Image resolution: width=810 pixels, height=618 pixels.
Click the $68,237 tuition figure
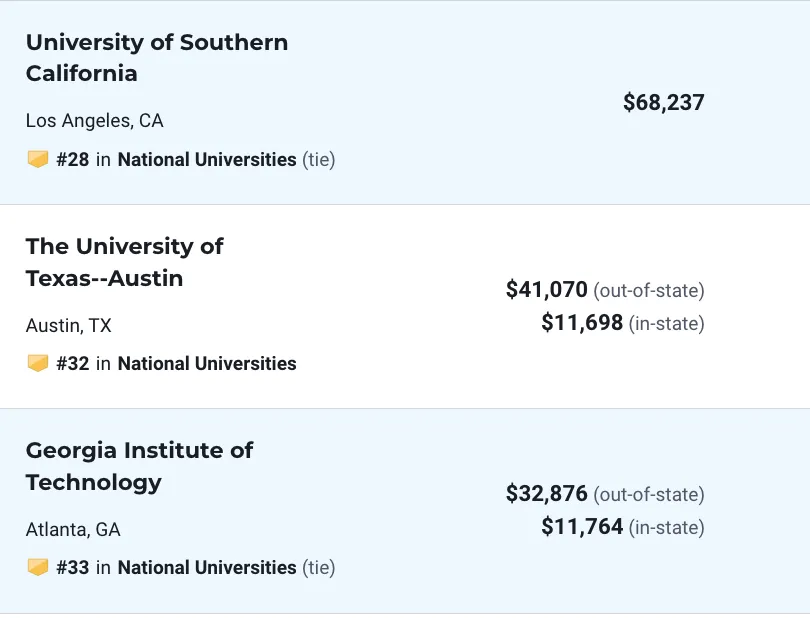(x=663, y=102)
